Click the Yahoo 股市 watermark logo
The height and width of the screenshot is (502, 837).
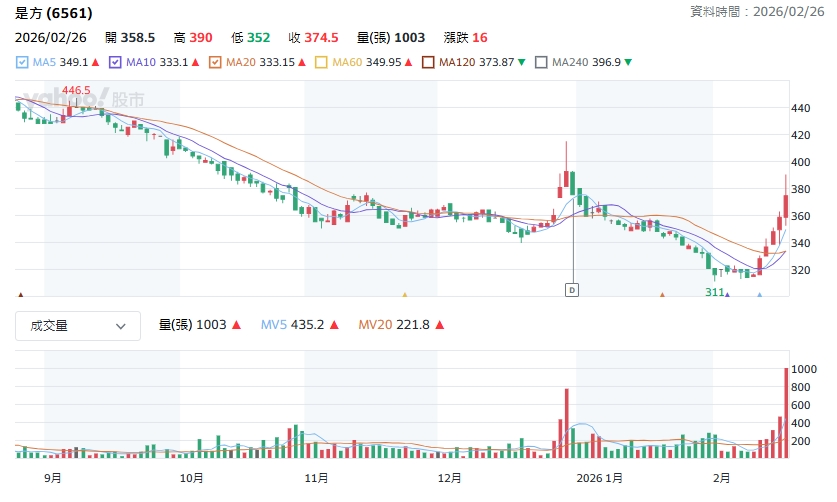point(82,99)
